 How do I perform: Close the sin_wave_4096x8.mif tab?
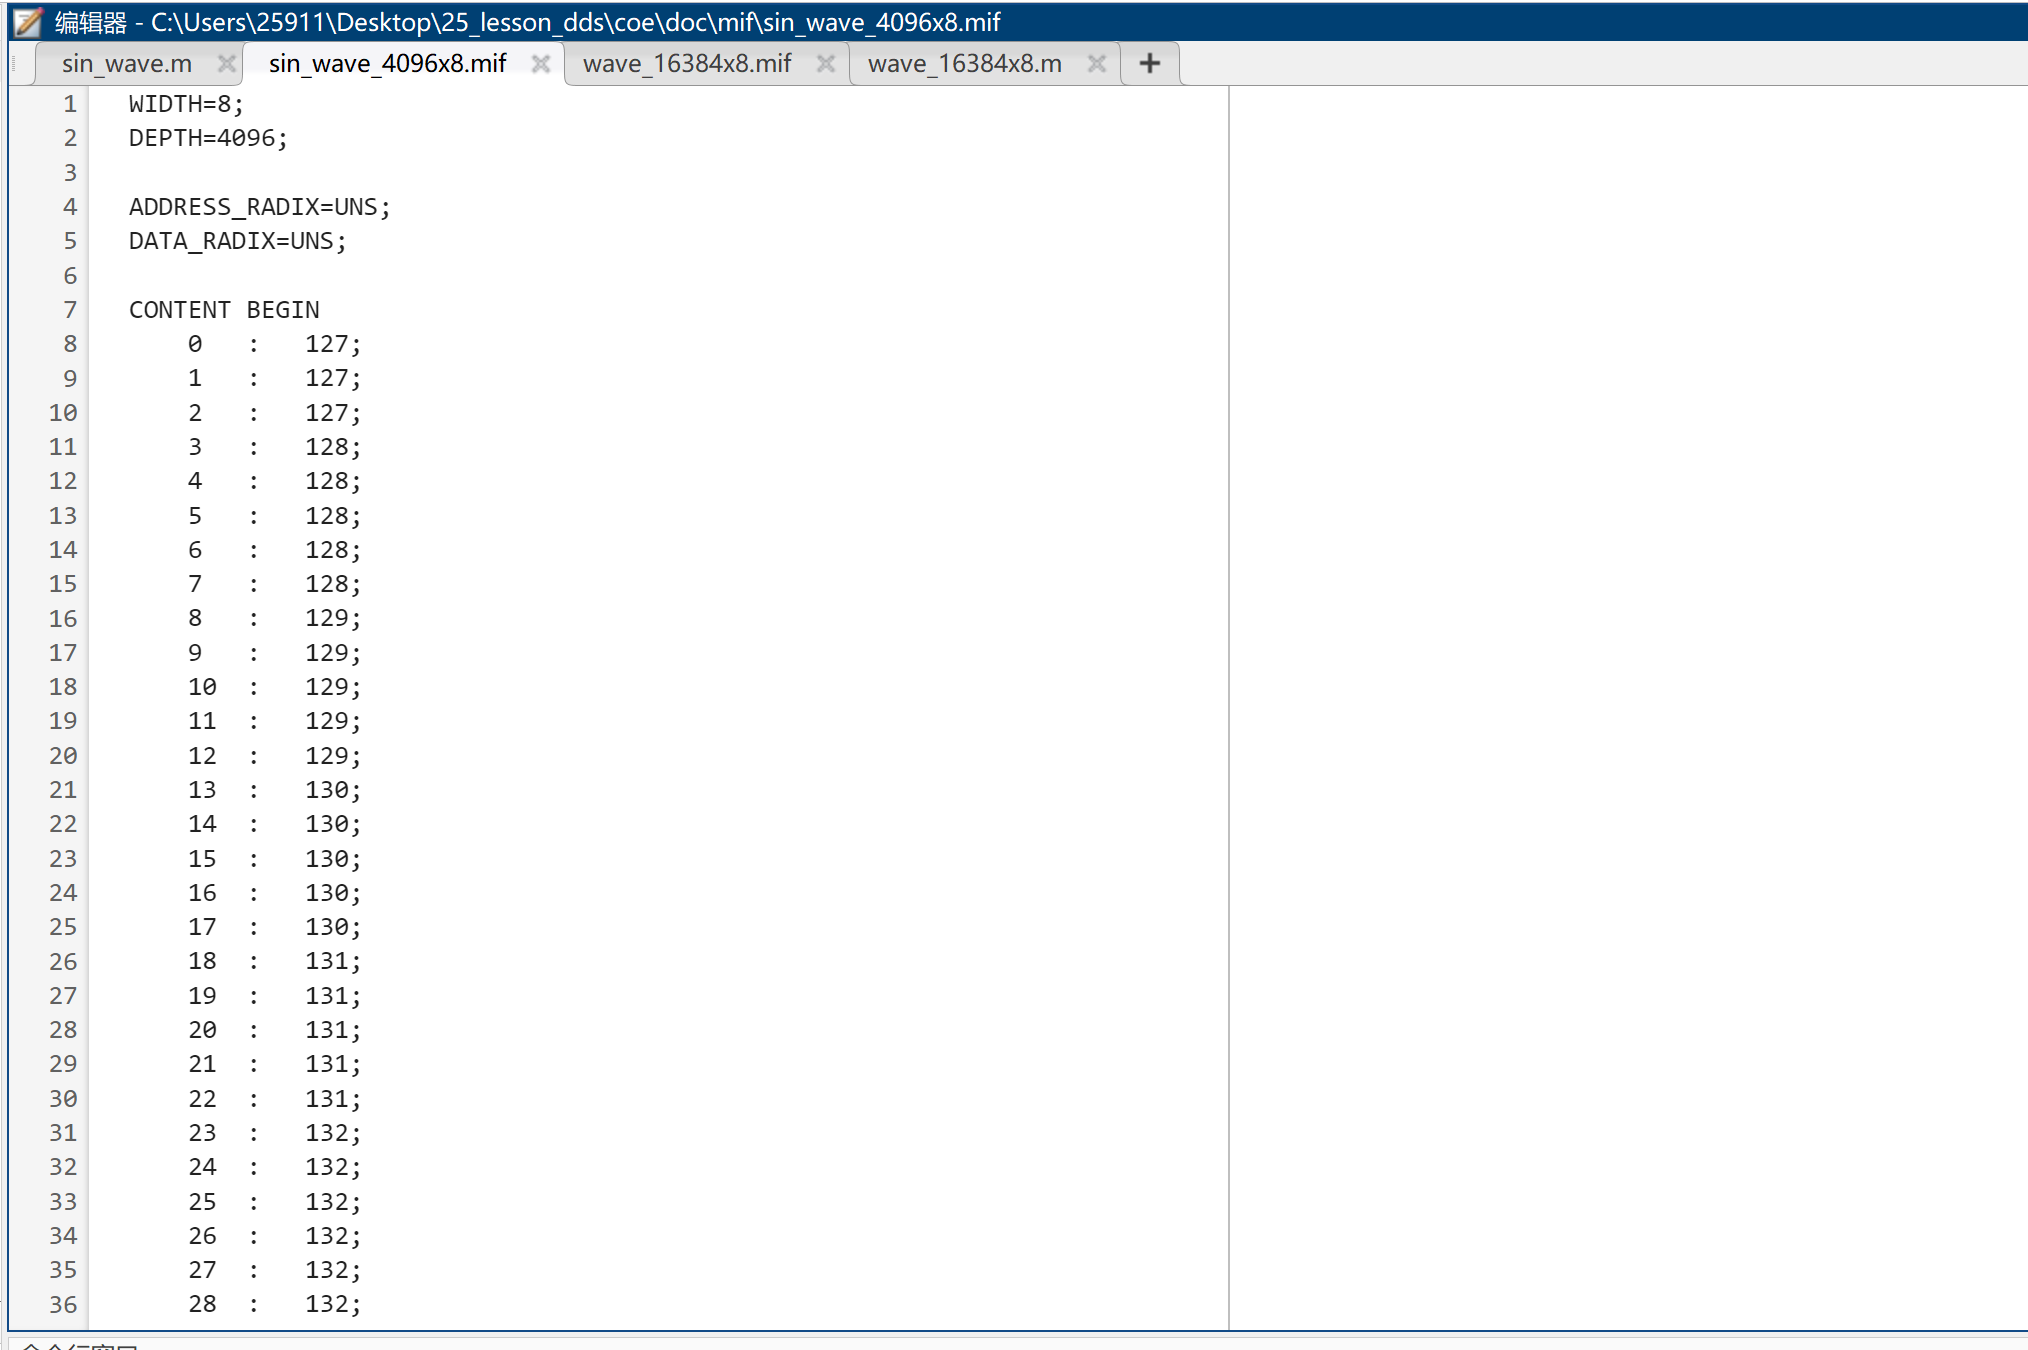(x=541, y=64)
